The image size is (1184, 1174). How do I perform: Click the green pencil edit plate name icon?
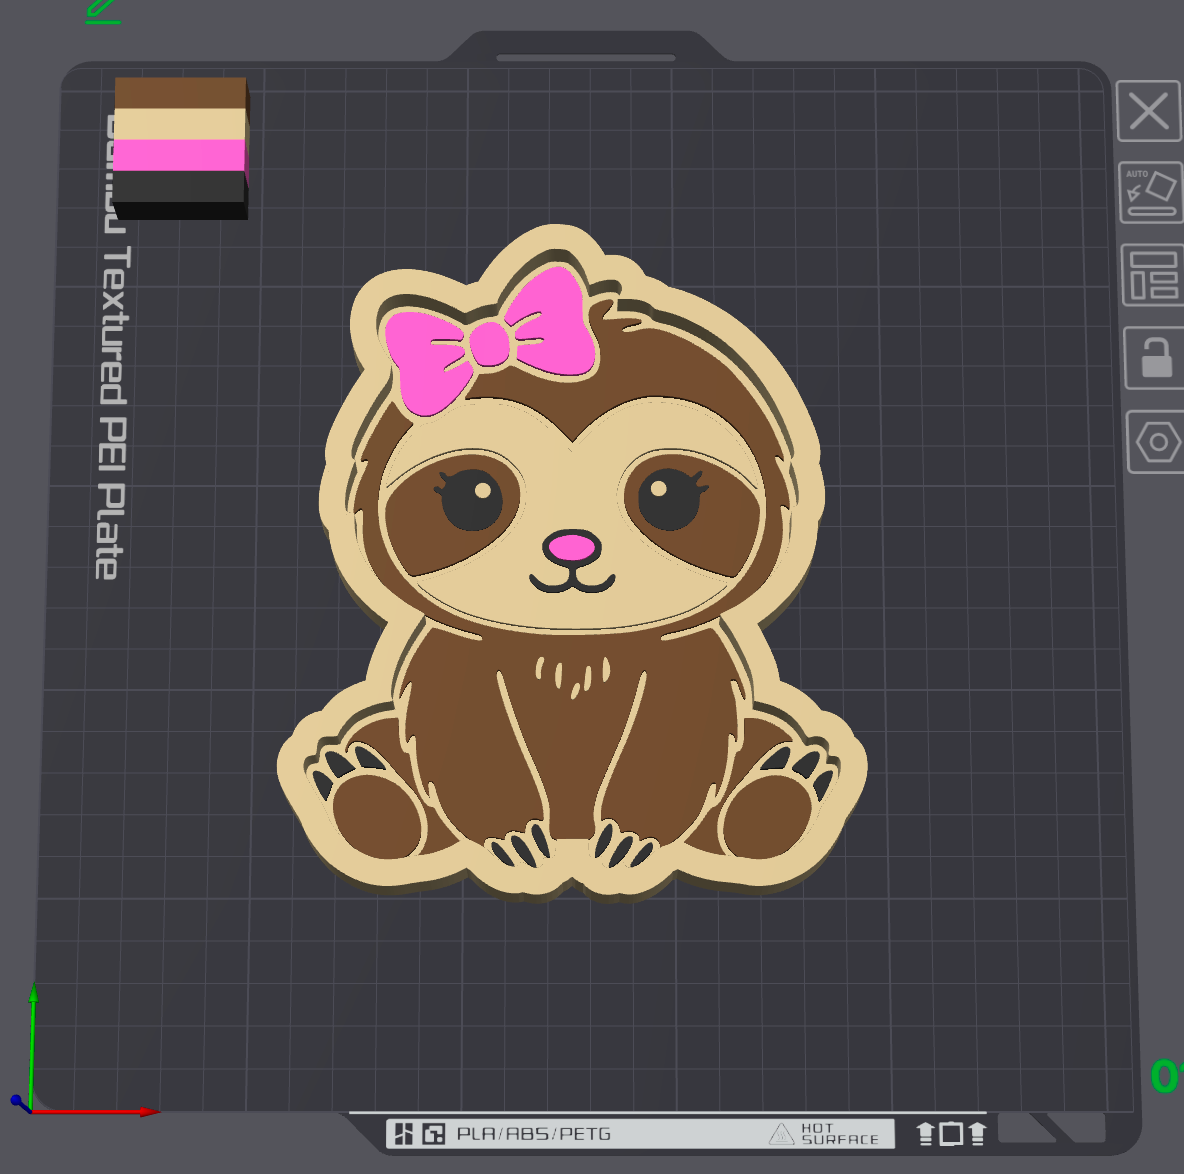(103, 11)
